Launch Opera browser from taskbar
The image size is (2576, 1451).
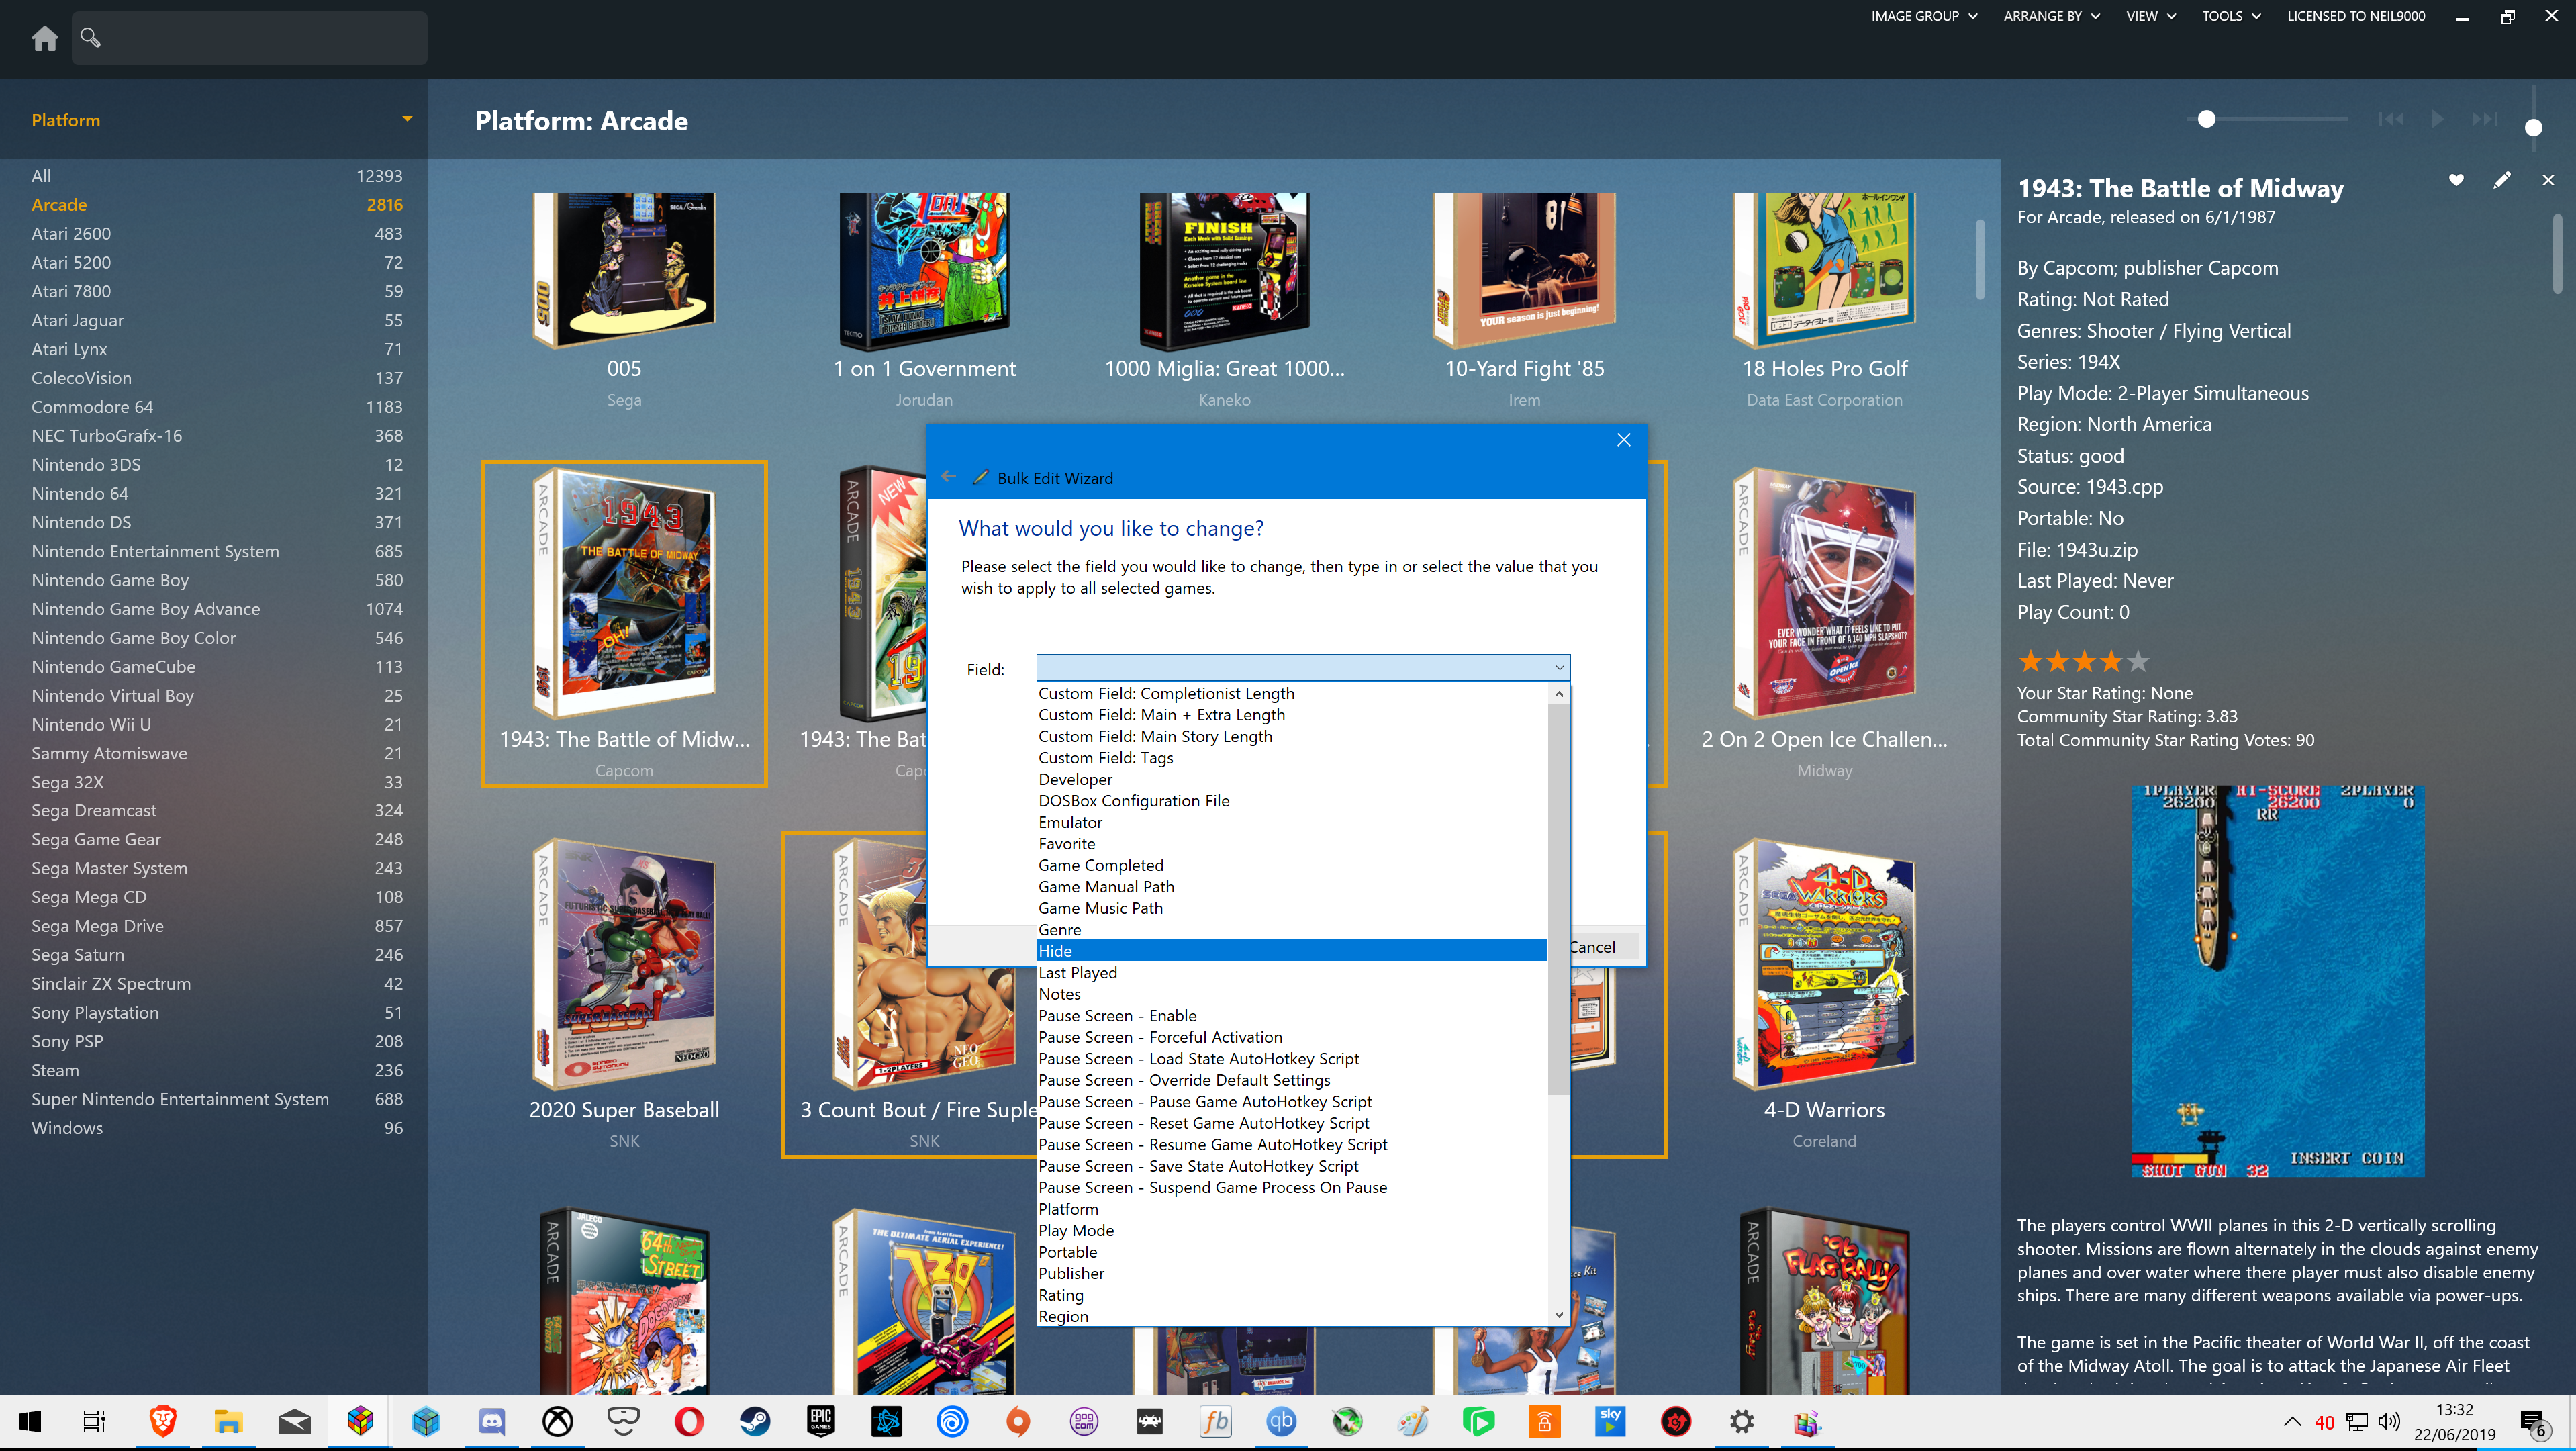(x=689, y=1422)
